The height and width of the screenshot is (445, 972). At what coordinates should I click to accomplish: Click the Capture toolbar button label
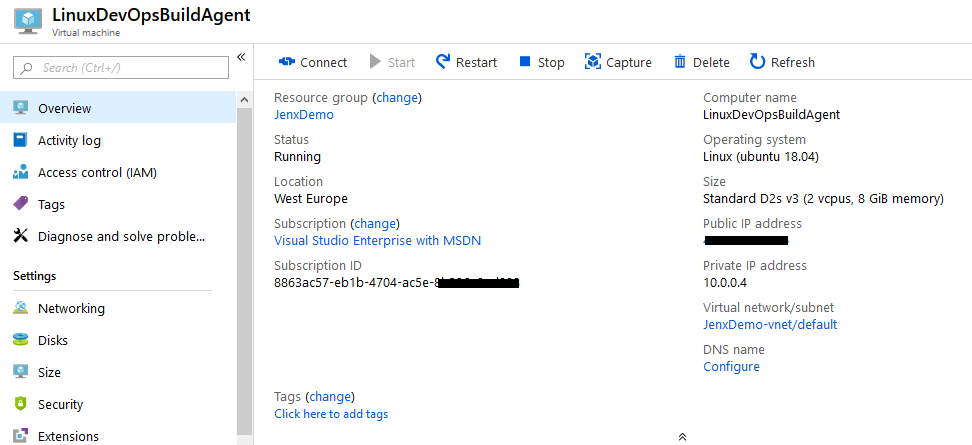point(629,63)
